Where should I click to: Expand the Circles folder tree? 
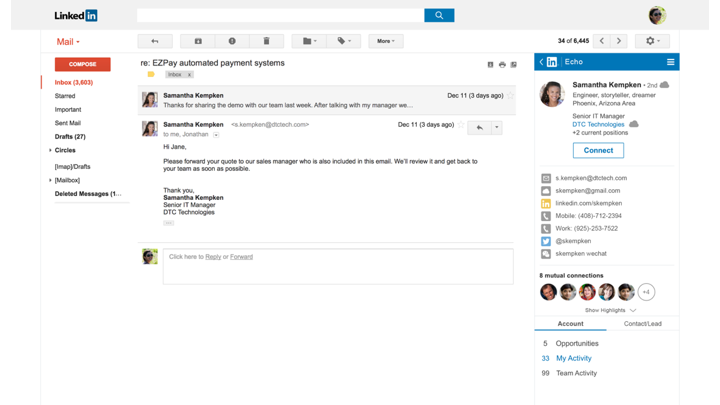click(51, 150)
